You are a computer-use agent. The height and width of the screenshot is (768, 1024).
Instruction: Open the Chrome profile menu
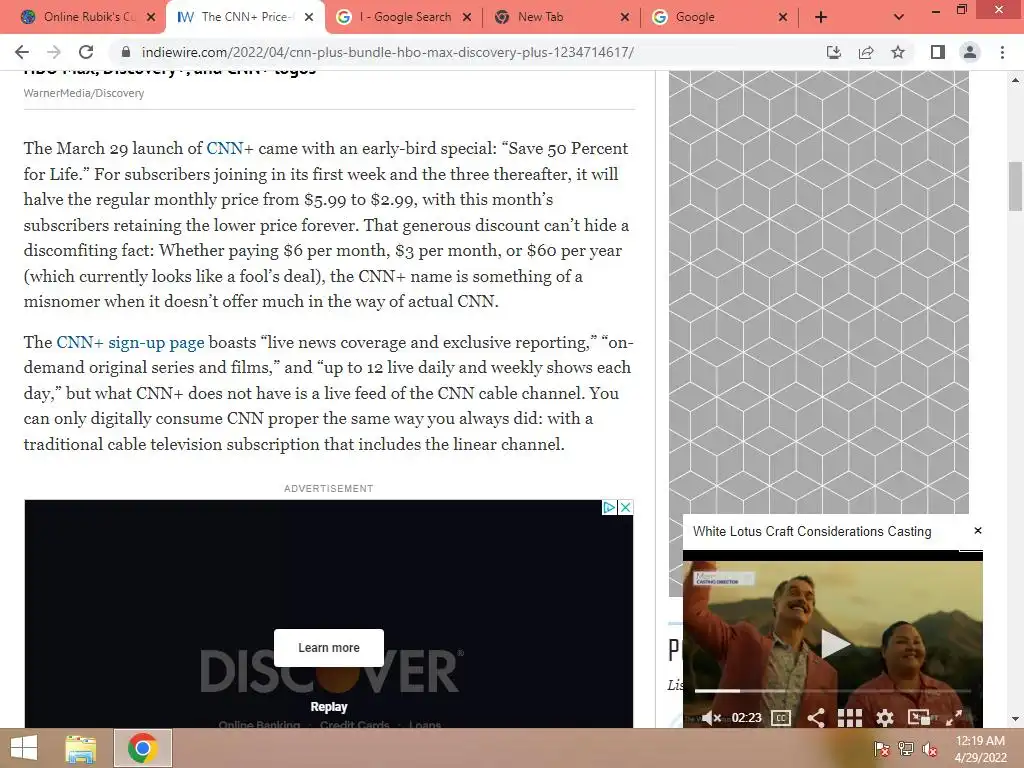coord(970,52)
